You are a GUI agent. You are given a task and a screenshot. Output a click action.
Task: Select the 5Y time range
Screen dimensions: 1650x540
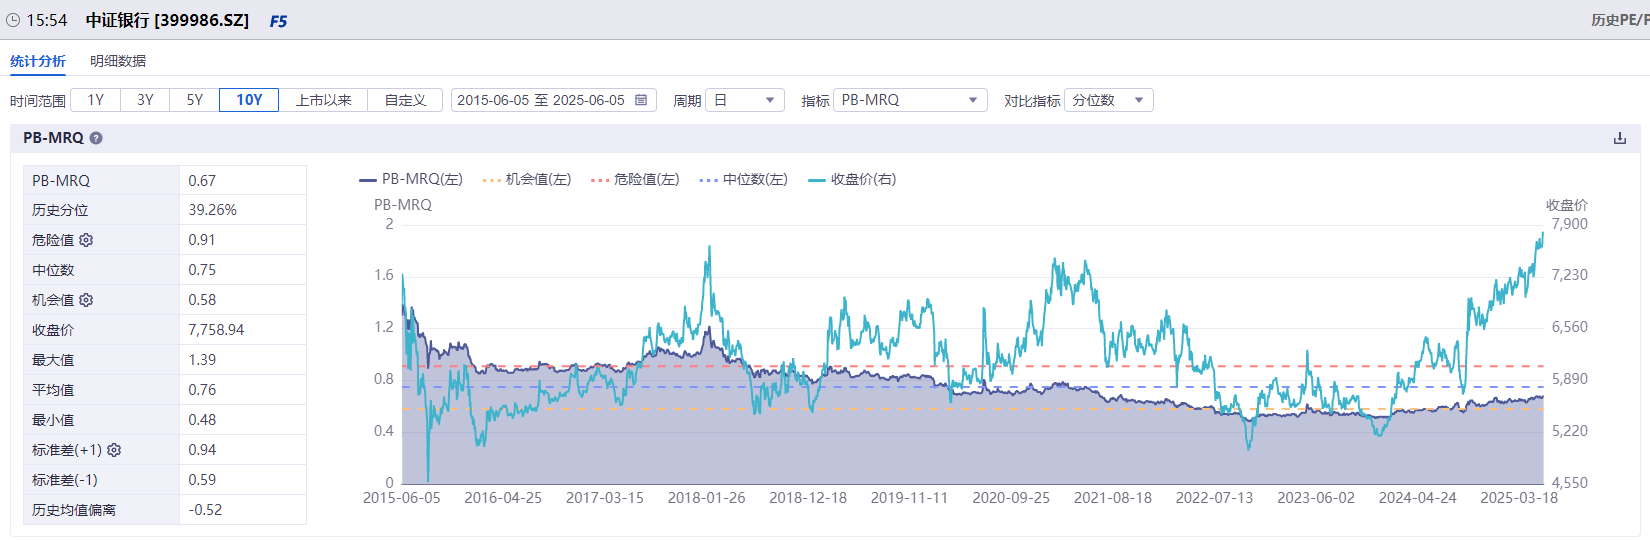pos(195,100)
